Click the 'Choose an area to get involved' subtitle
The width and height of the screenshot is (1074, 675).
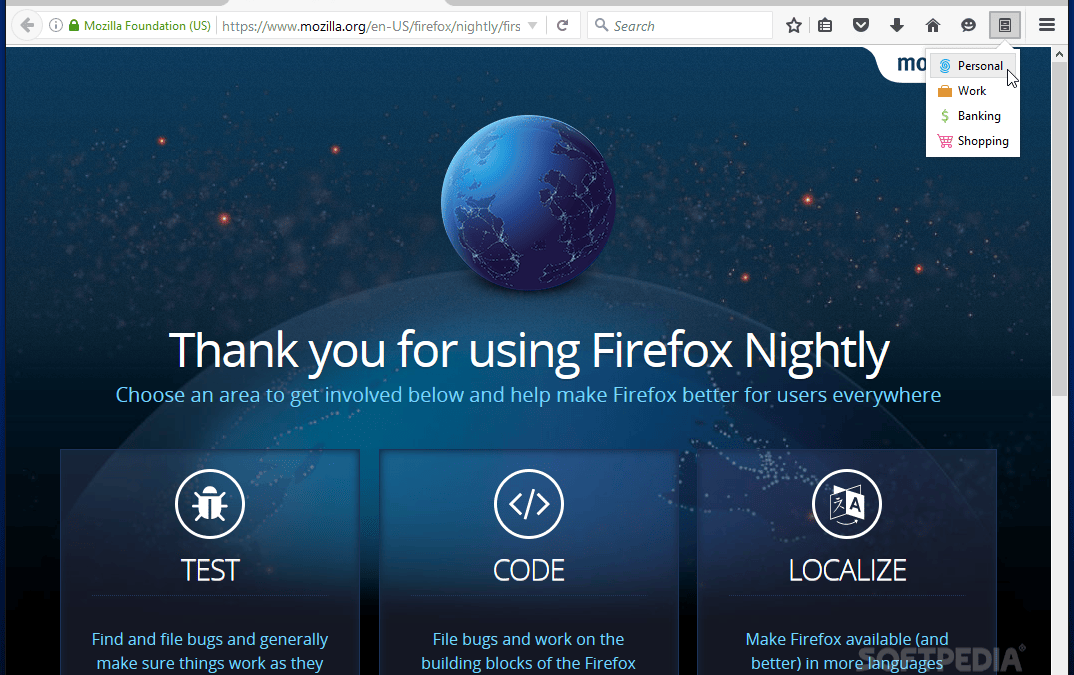click(x=528, y=395)
